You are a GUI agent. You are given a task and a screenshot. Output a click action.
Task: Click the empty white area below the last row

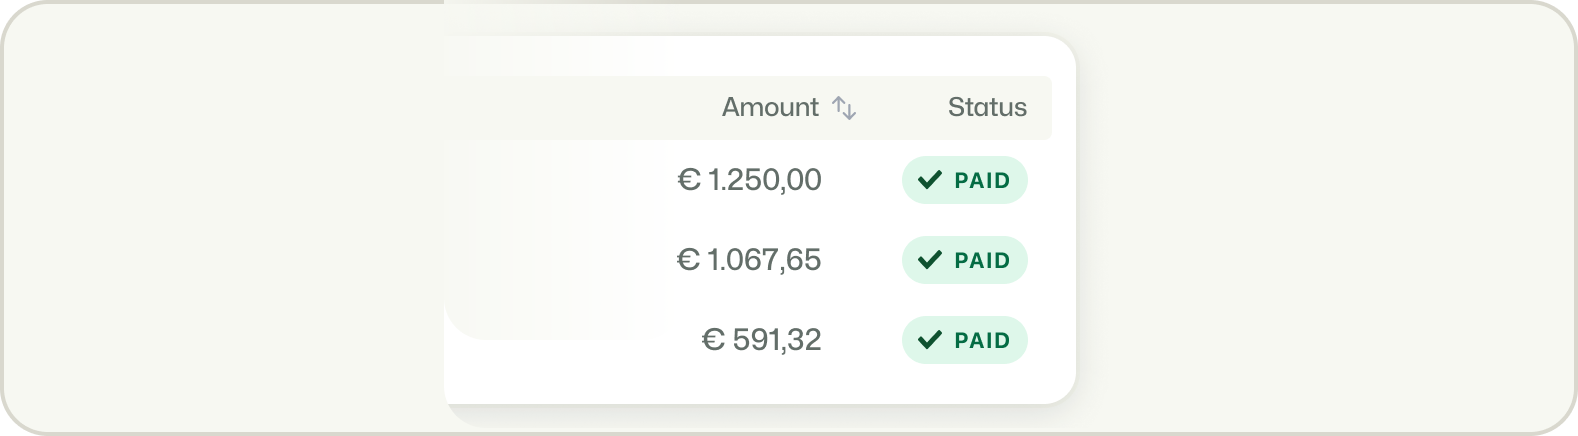[x=760, y=385]
